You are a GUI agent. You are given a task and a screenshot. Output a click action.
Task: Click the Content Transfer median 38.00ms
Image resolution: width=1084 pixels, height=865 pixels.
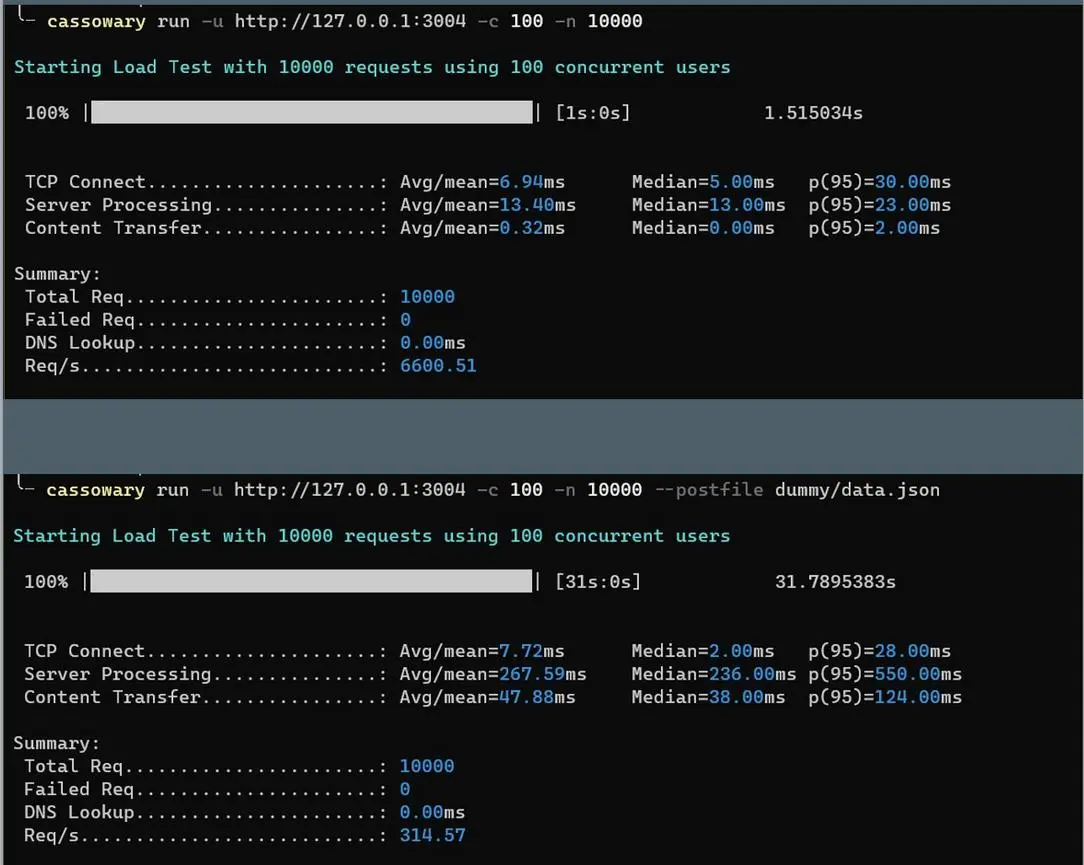[x=747, y=696]
